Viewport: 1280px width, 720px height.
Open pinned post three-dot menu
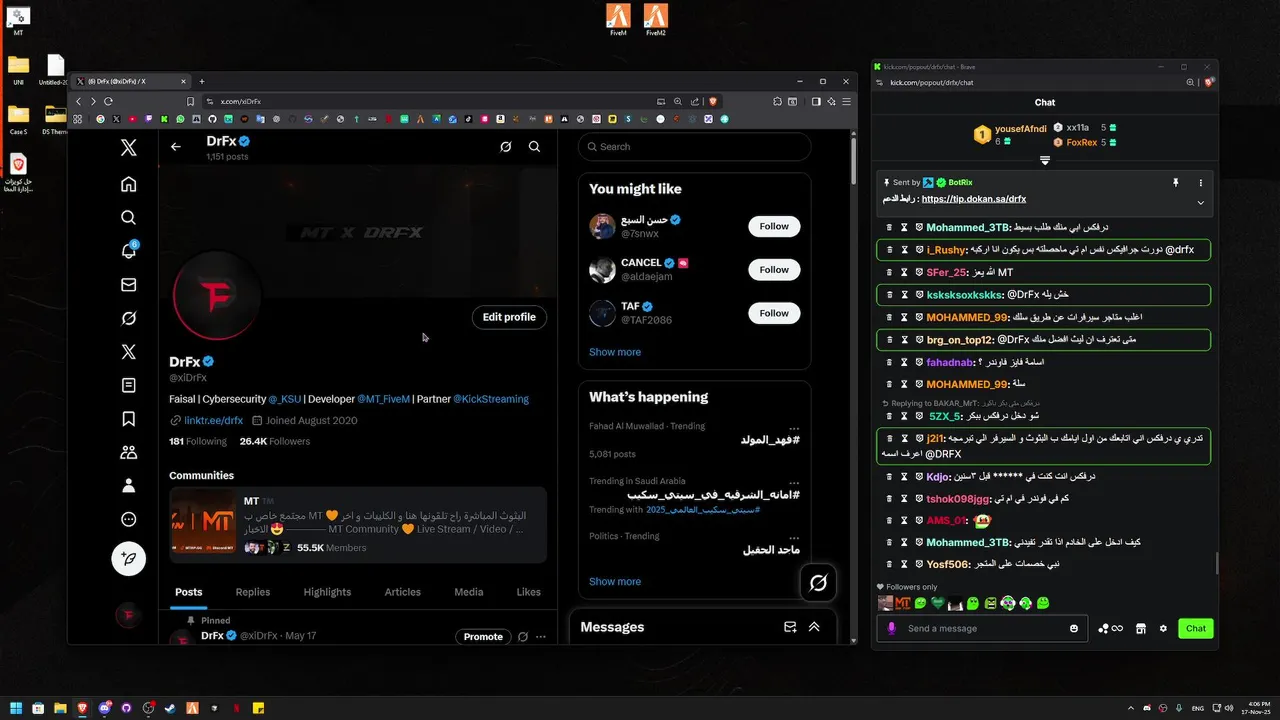(x=541, y=637)
